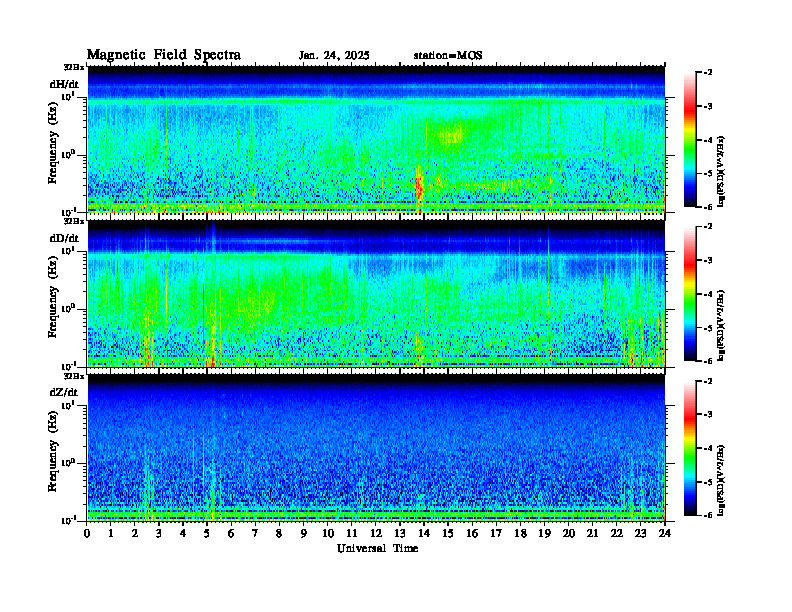Viewport: 792px width, 612px height.
Task: Click the dD/dt panel label
Action: coord(64,238)
